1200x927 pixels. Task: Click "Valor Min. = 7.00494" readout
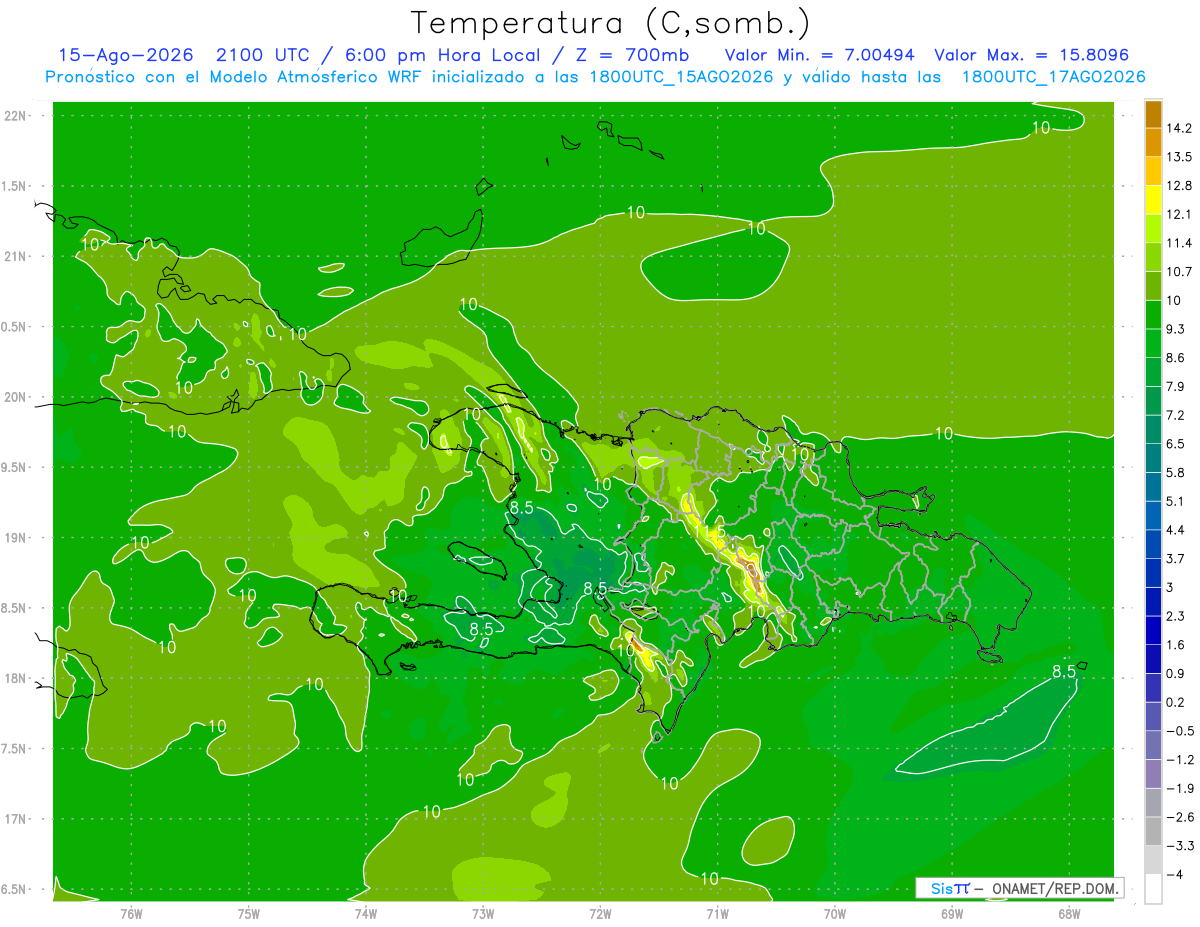point(820,55)
